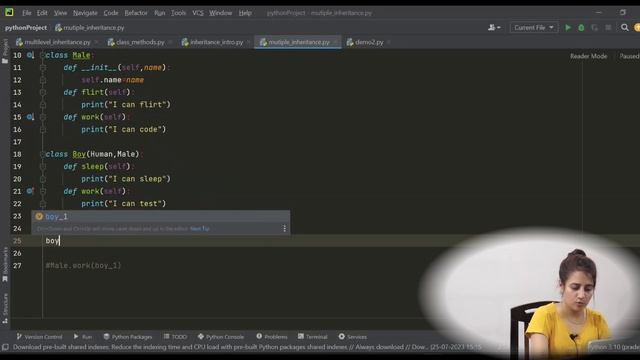Viewport: 640px width, 360px height.
Task: Click the Next Tip link in popup
Action: [x=200, y=229]
